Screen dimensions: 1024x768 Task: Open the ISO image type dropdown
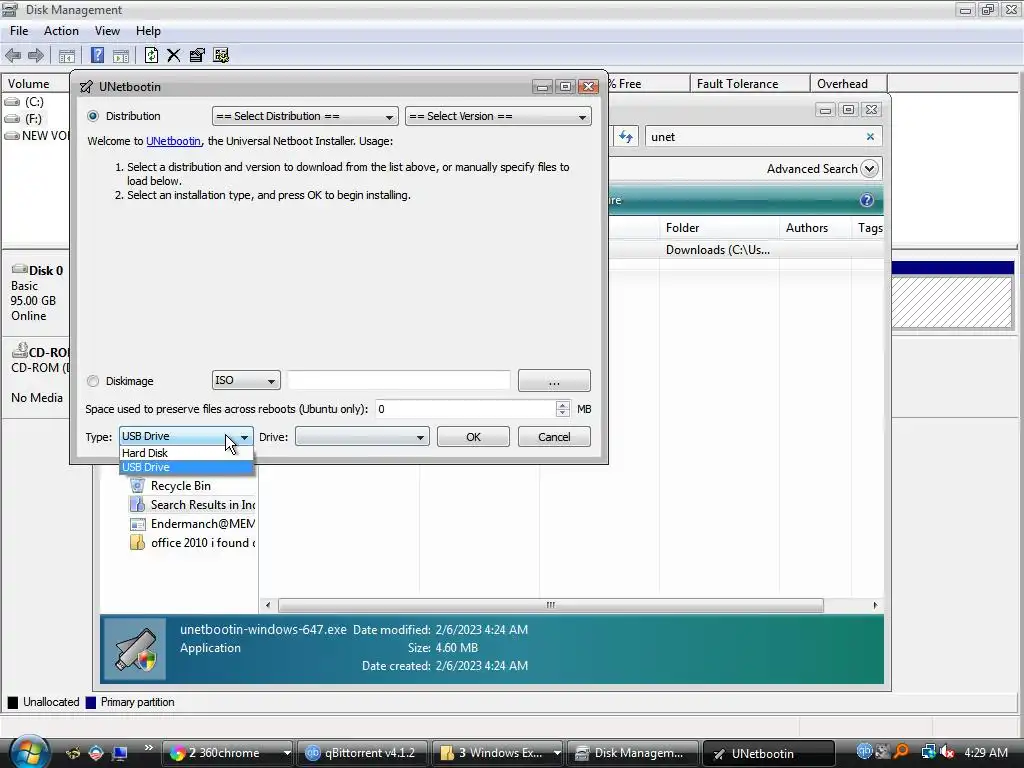click(x=246, y=380)
